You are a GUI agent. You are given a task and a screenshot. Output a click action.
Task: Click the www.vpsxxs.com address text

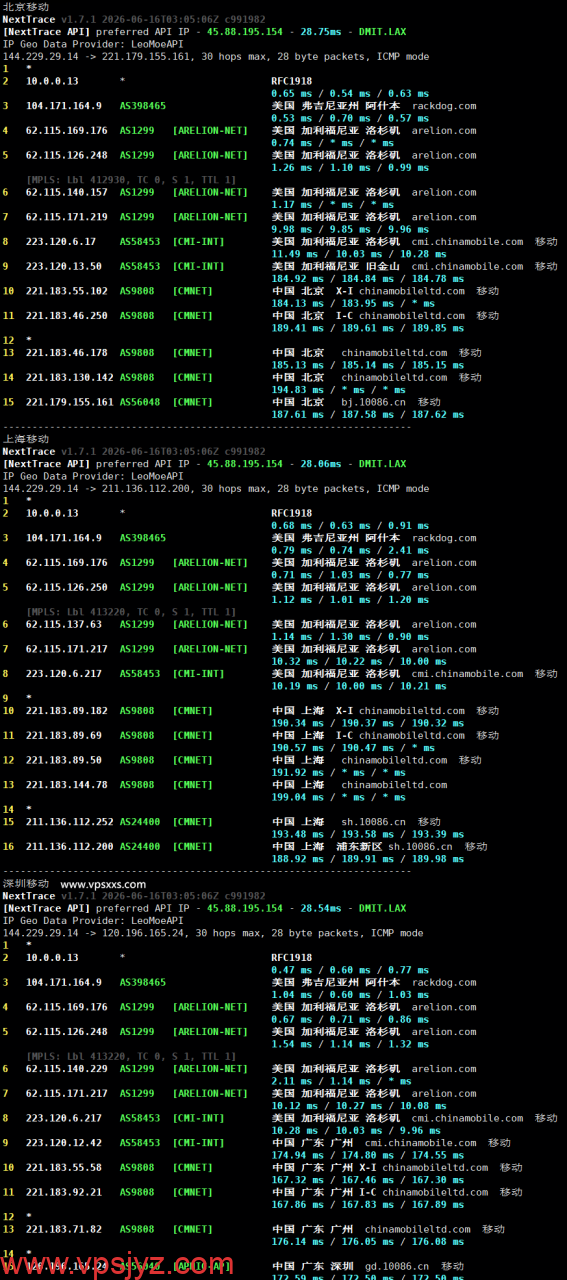[103, 884]
